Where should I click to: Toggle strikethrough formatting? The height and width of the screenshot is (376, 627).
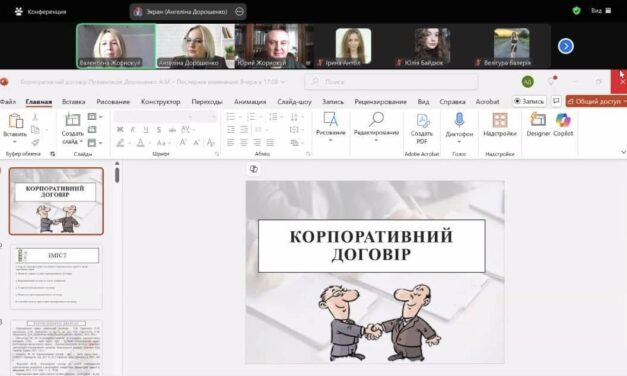point(172,130)
